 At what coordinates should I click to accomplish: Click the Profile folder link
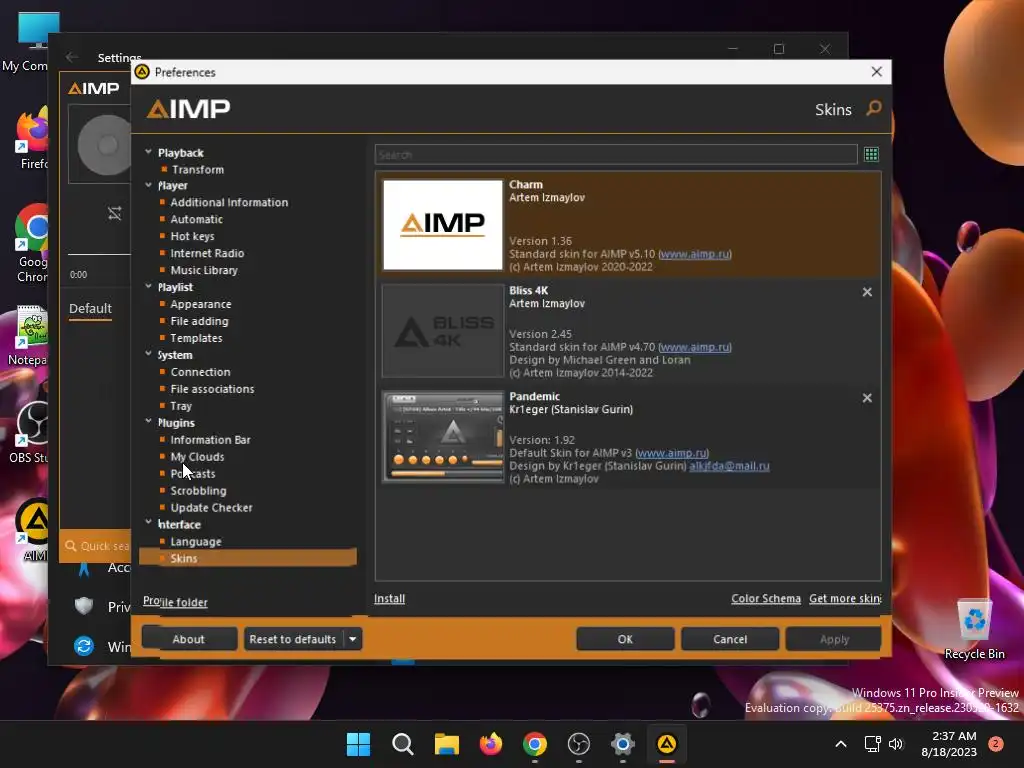[175, 602]
